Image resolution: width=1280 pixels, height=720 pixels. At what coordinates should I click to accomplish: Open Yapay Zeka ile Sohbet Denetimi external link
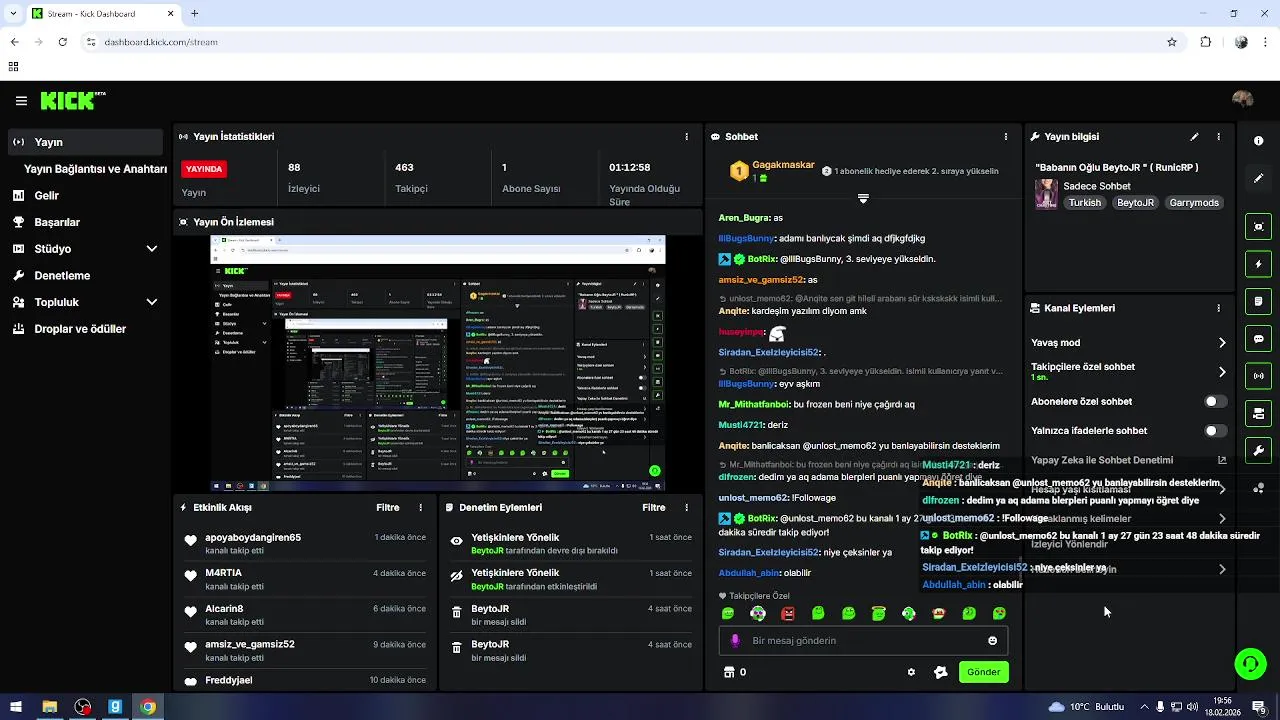(1222, 460)
